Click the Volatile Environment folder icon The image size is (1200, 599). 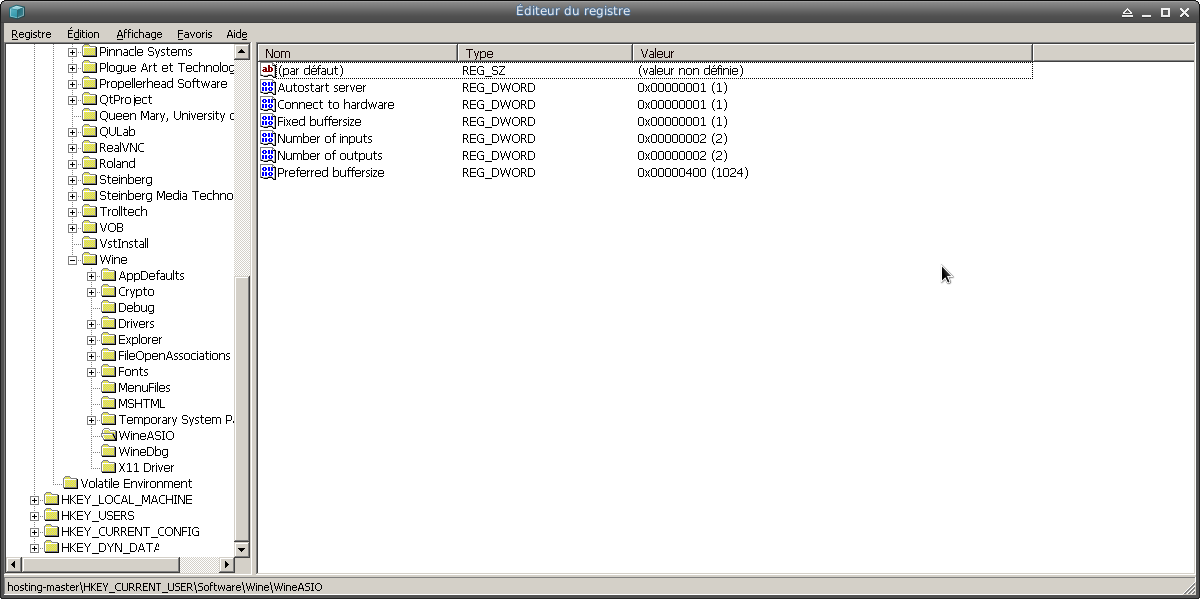pos(70,484)
